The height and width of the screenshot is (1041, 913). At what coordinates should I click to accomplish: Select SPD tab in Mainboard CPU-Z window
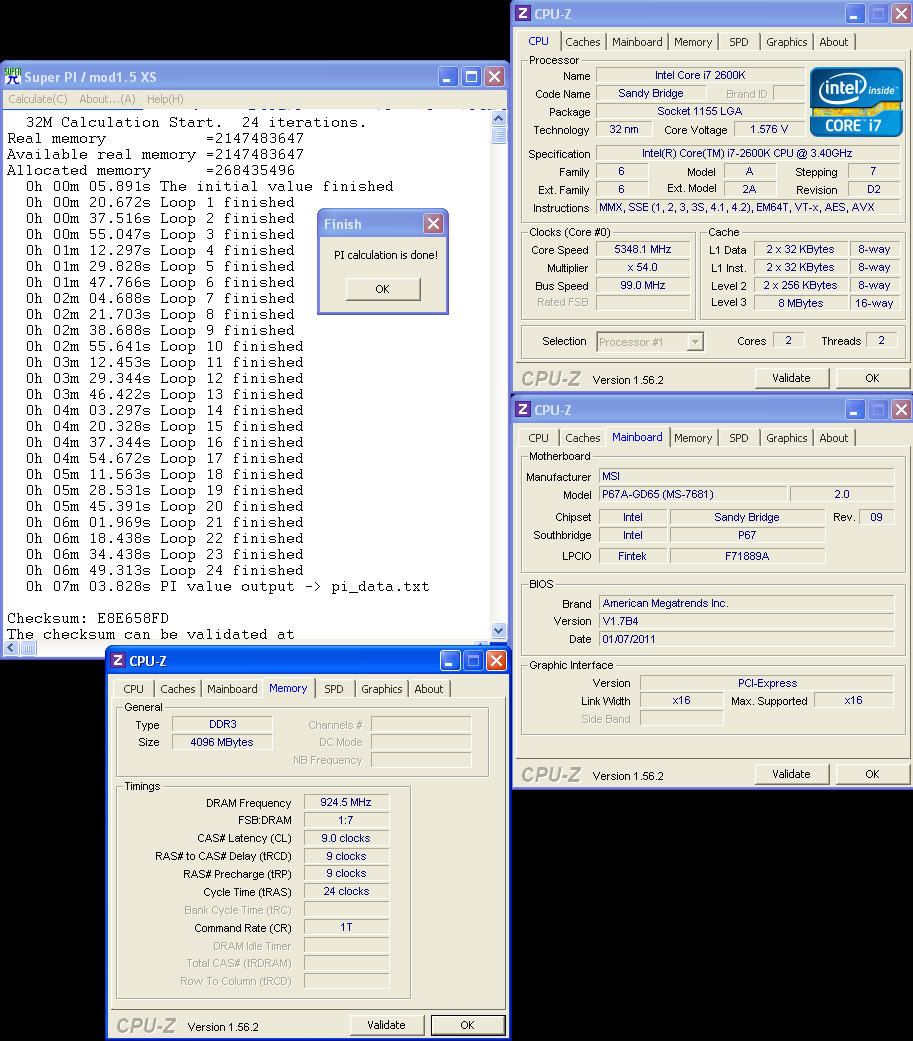pos(738,438)
